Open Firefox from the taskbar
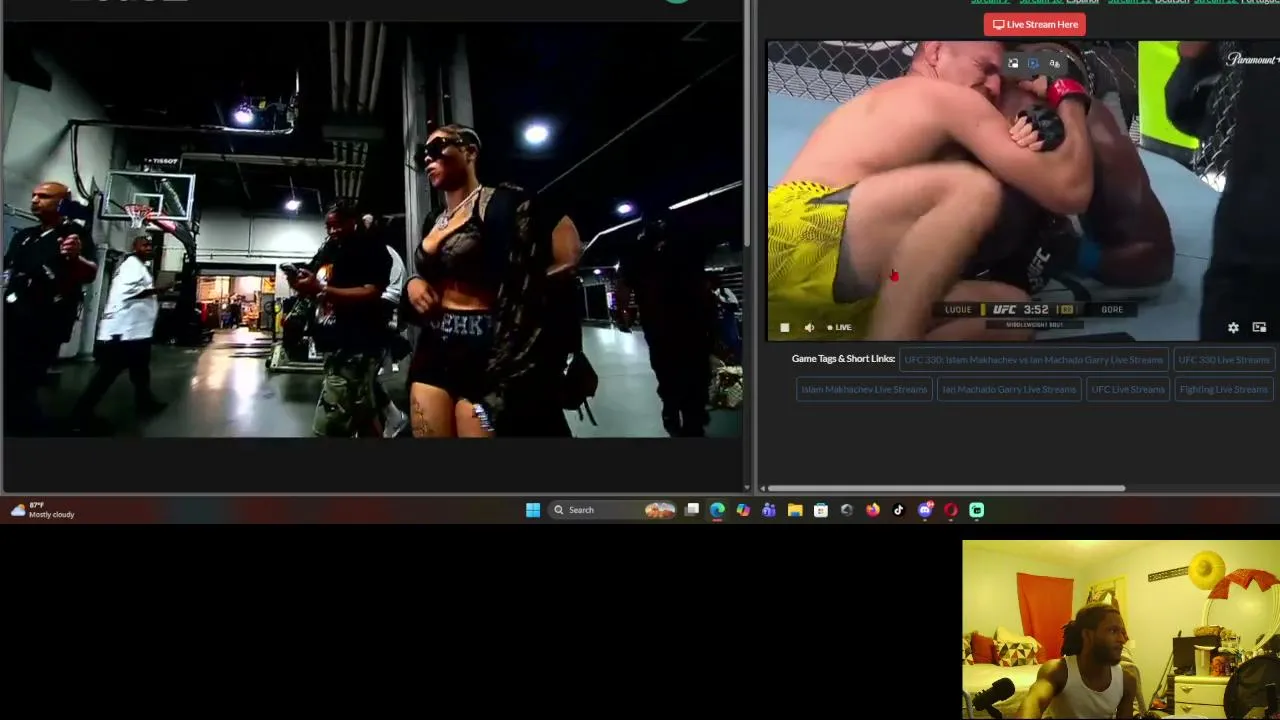Image resolution: width=1280 pixels, height=720 pixels. point(873,510)
